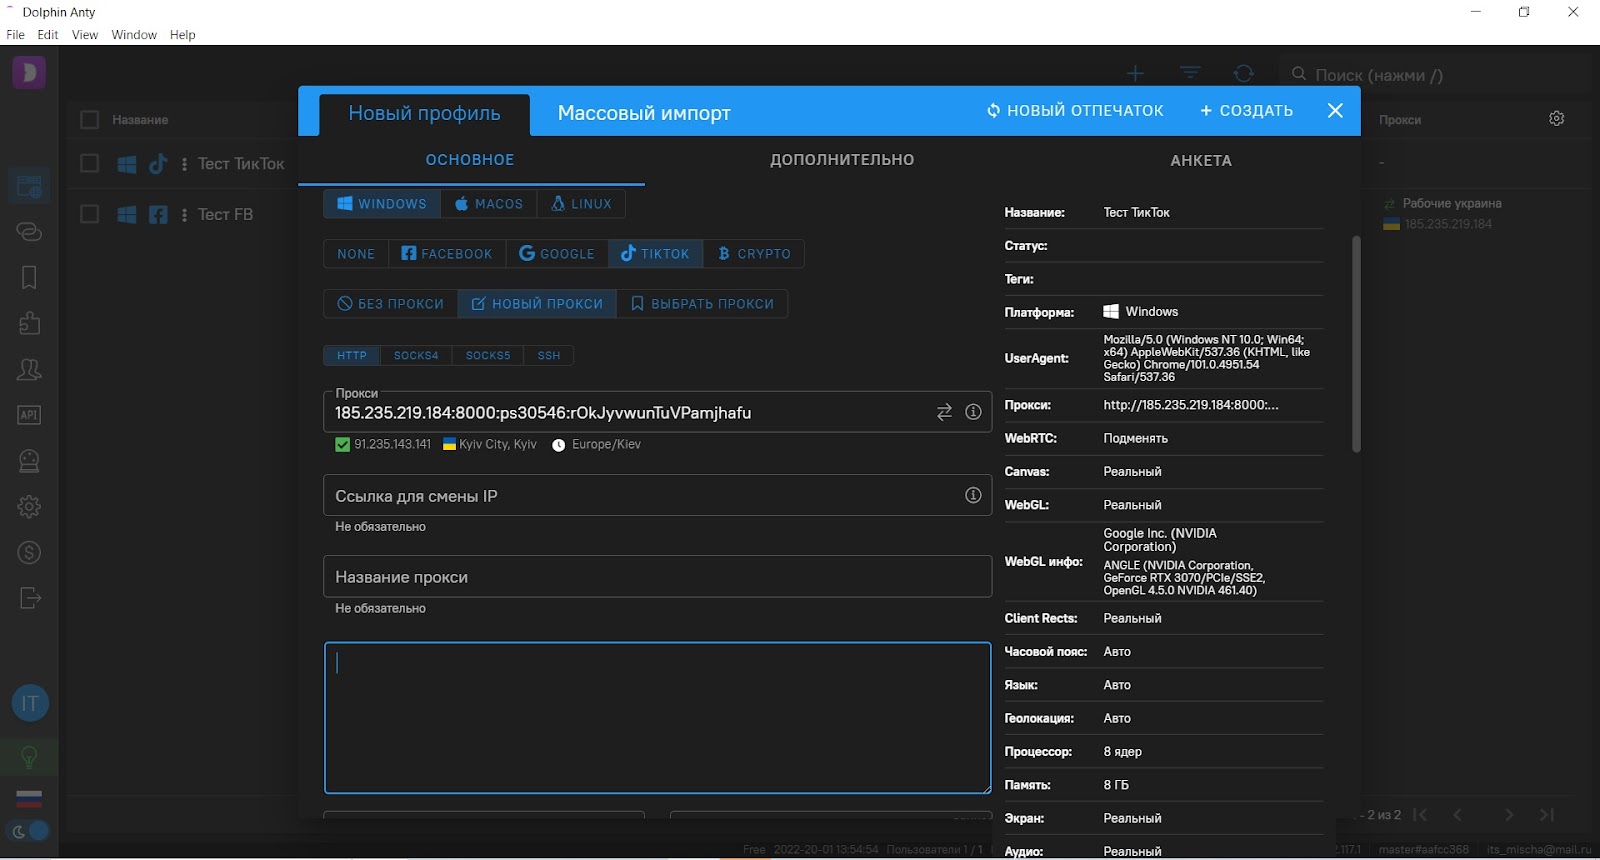Select SSH proxy type
The height and width of the screenshot is (860, 1600).
tap(549, 355)
